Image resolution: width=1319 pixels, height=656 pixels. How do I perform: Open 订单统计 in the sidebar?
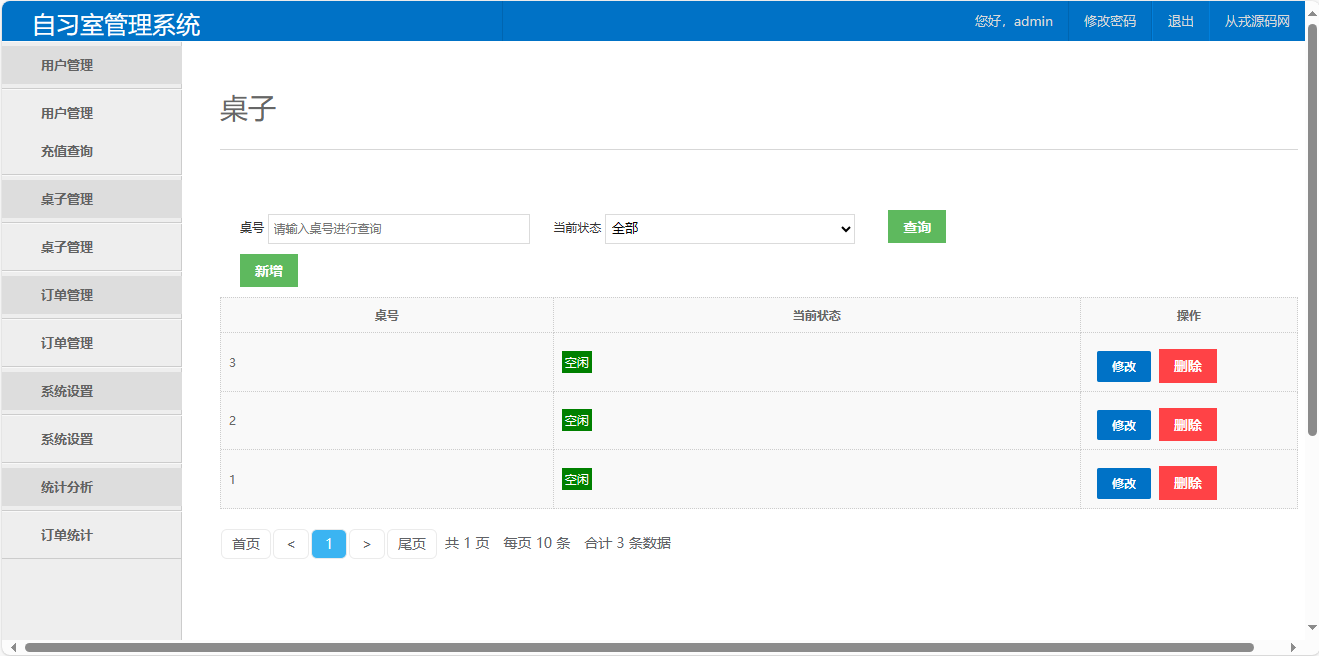[x=67, y=535]
